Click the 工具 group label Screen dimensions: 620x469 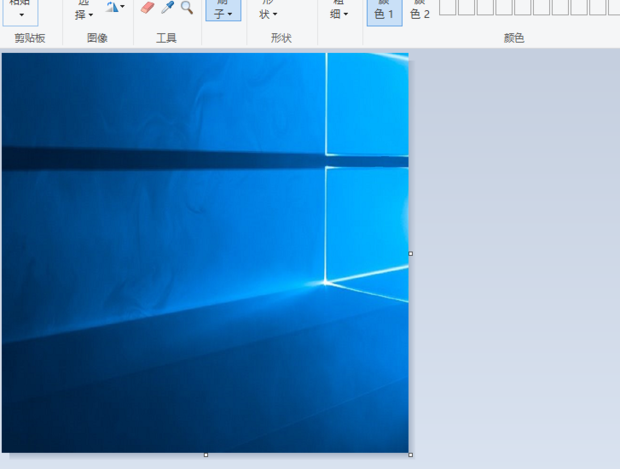(x=166, y=38)
